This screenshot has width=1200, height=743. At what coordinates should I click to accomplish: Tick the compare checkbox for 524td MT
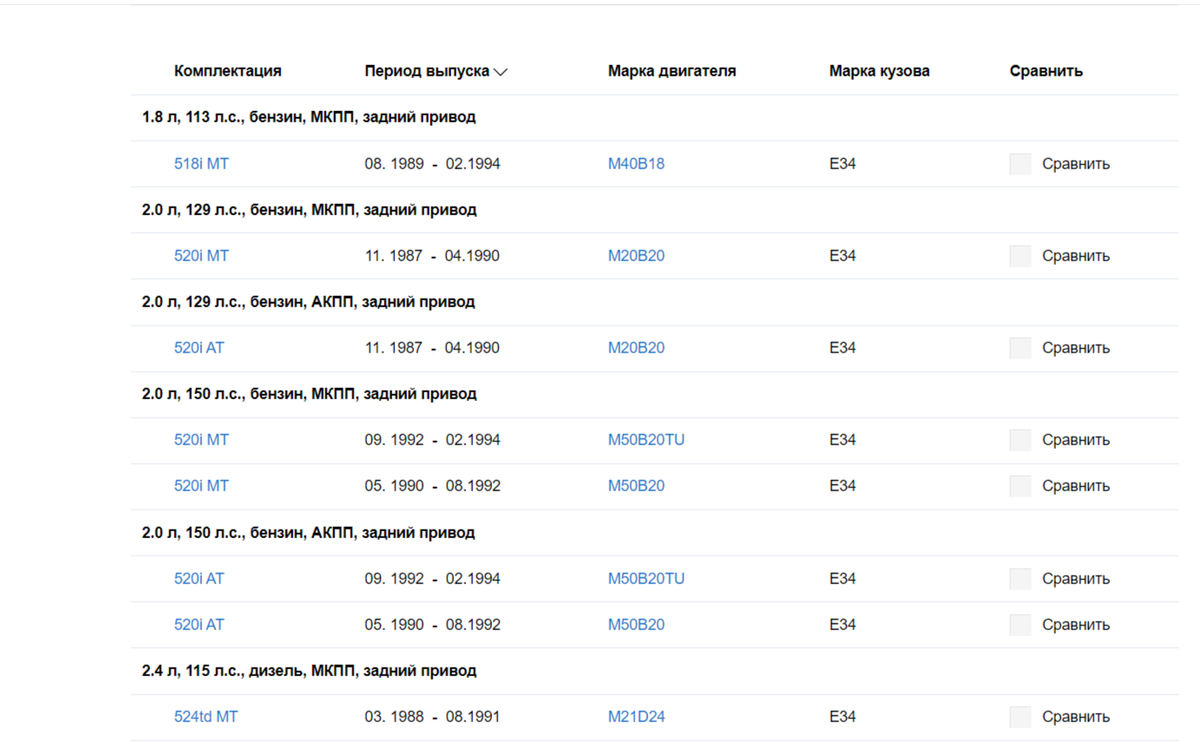tap(1020, 717)
